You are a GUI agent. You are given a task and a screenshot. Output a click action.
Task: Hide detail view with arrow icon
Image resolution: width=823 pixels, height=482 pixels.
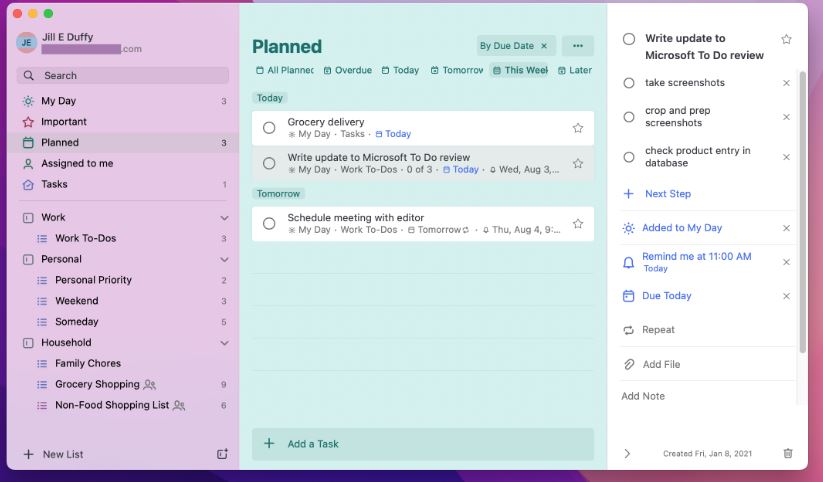click(x=627, y=454)
